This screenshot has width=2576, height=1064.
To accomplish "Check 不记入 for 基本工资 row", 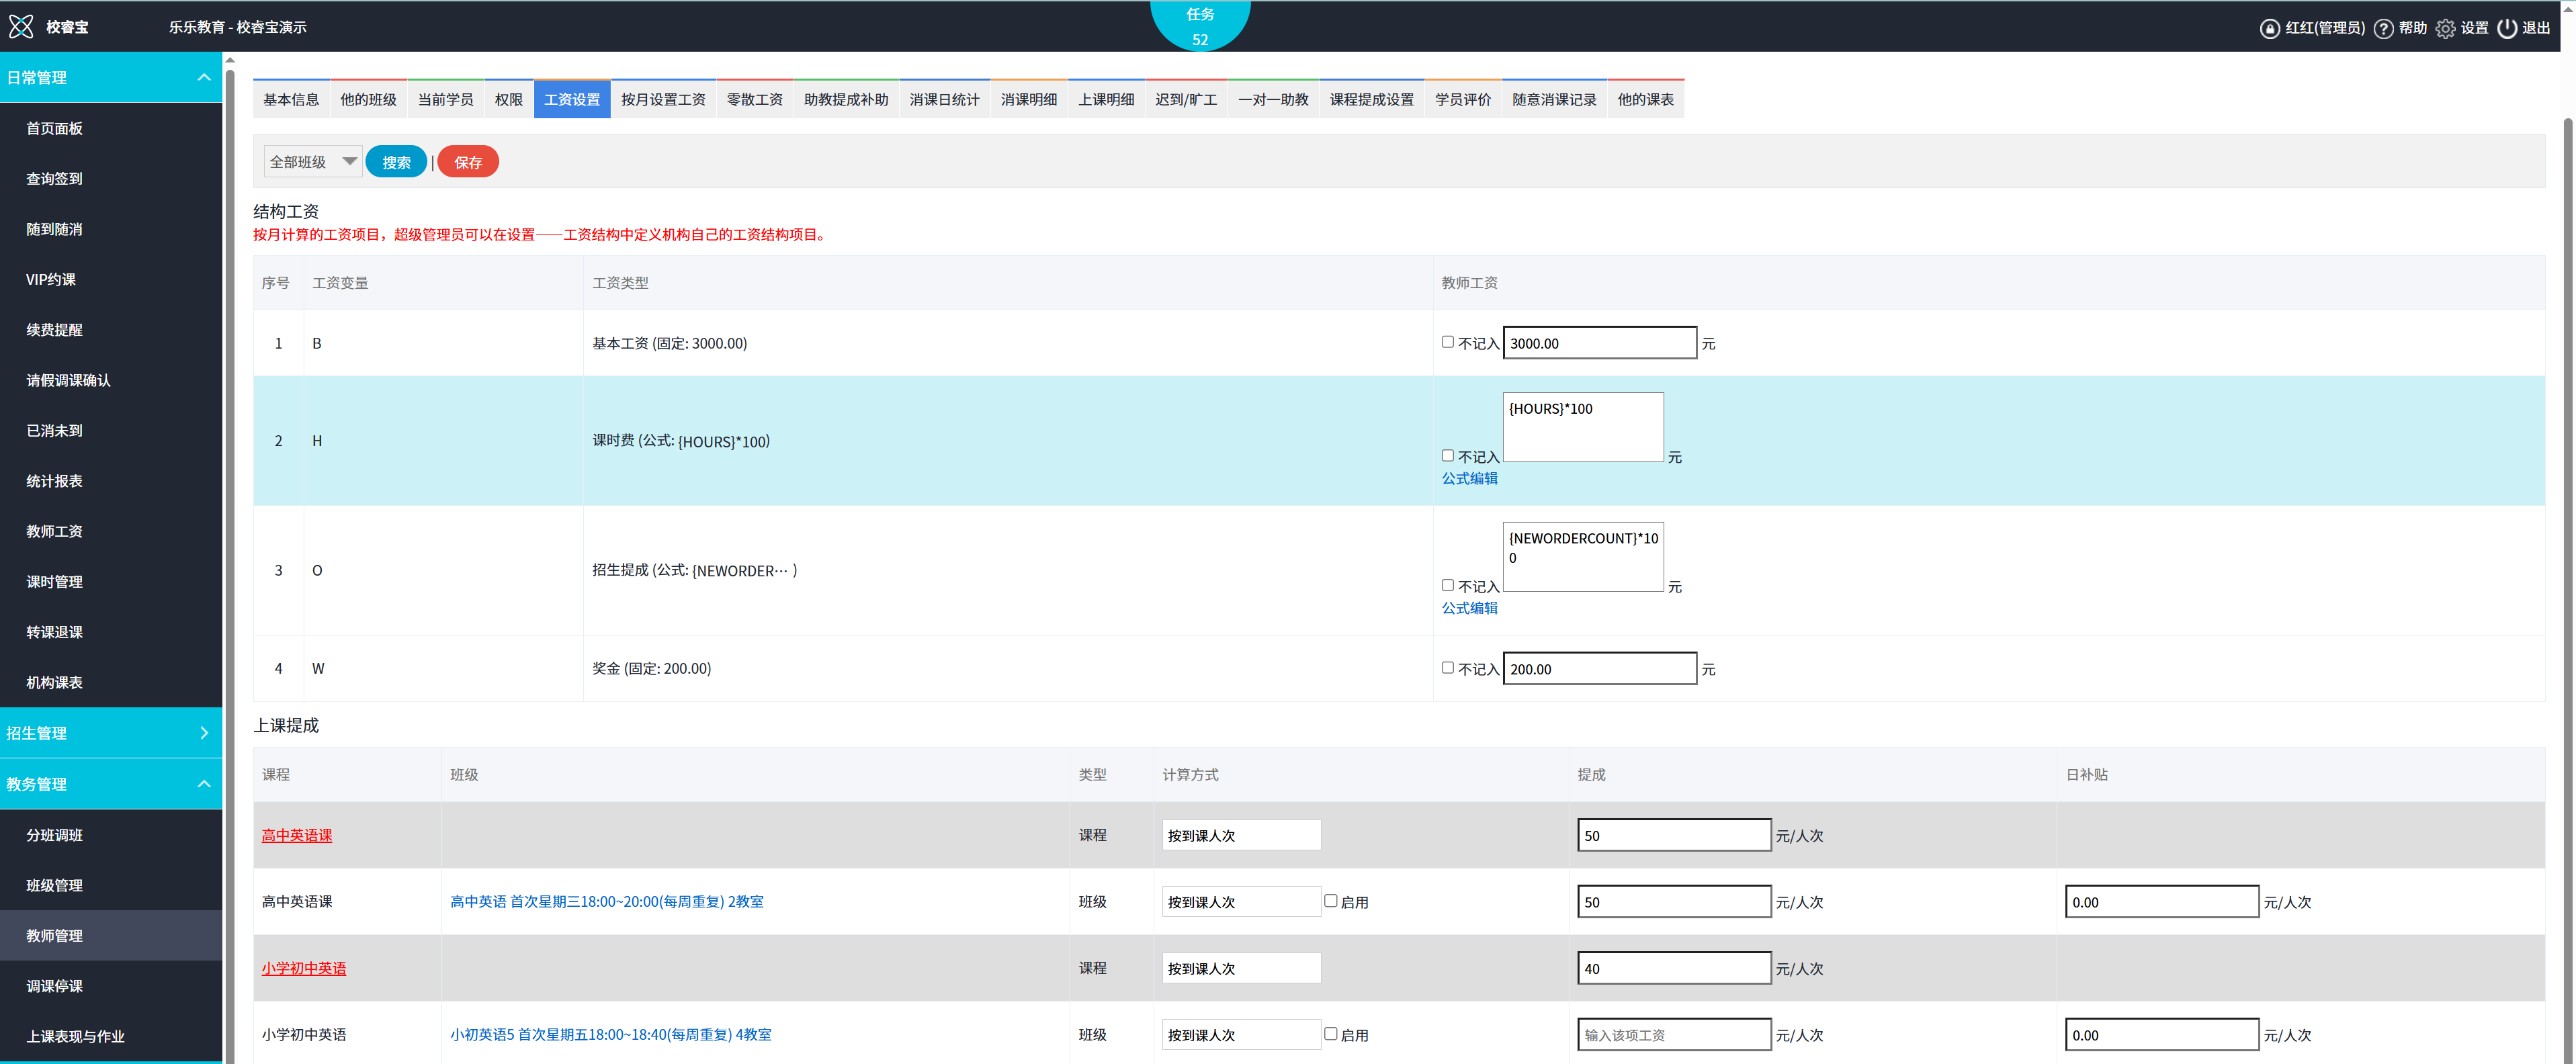I will [x=1447, y=342].
